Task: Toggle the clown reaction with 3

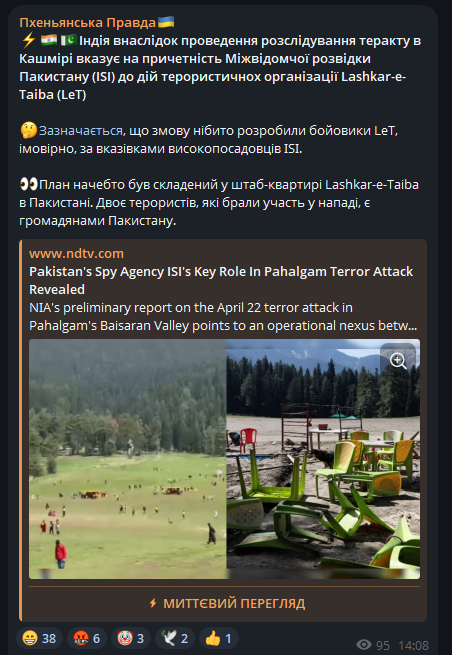Action: 131,638
